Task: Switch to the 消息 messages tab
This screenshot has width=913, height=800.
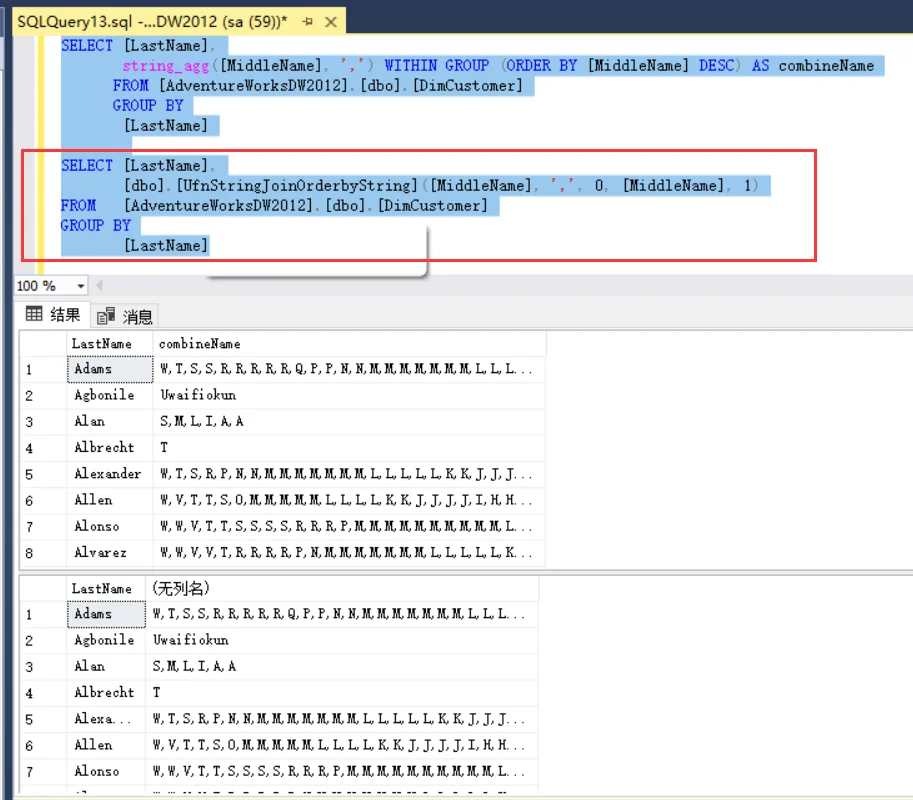Action: click(x=125, y=316)
